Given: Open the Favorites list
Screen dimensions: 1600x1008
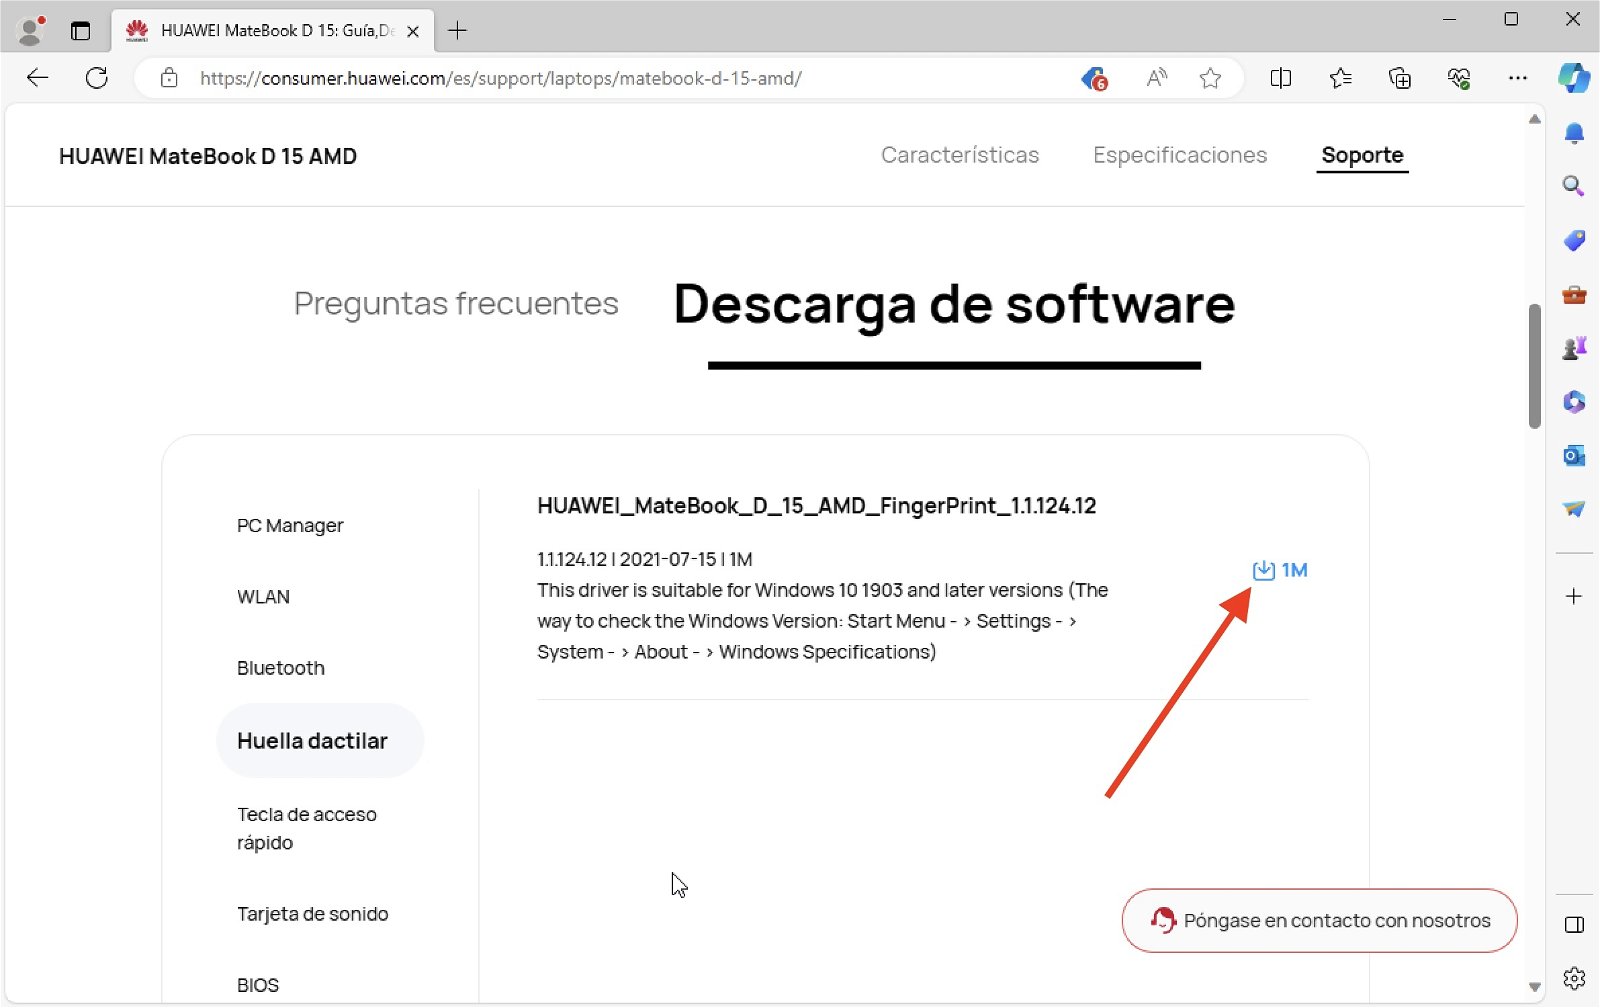Looking at the screenshot, I should pyautogui.click(x=1340, y=78).
